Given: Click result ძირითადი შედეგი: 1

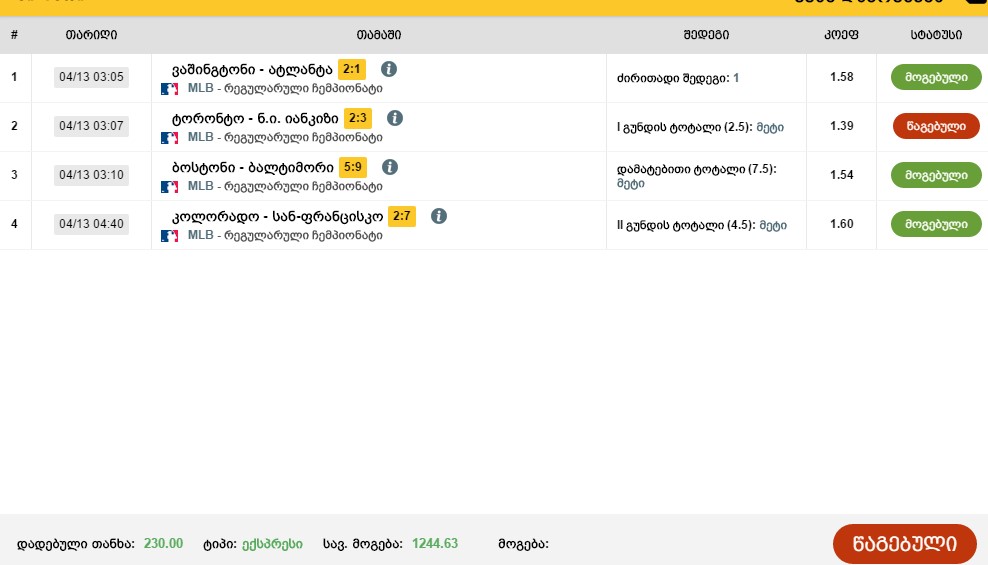Looking at the screenshot, I should 678,78.
